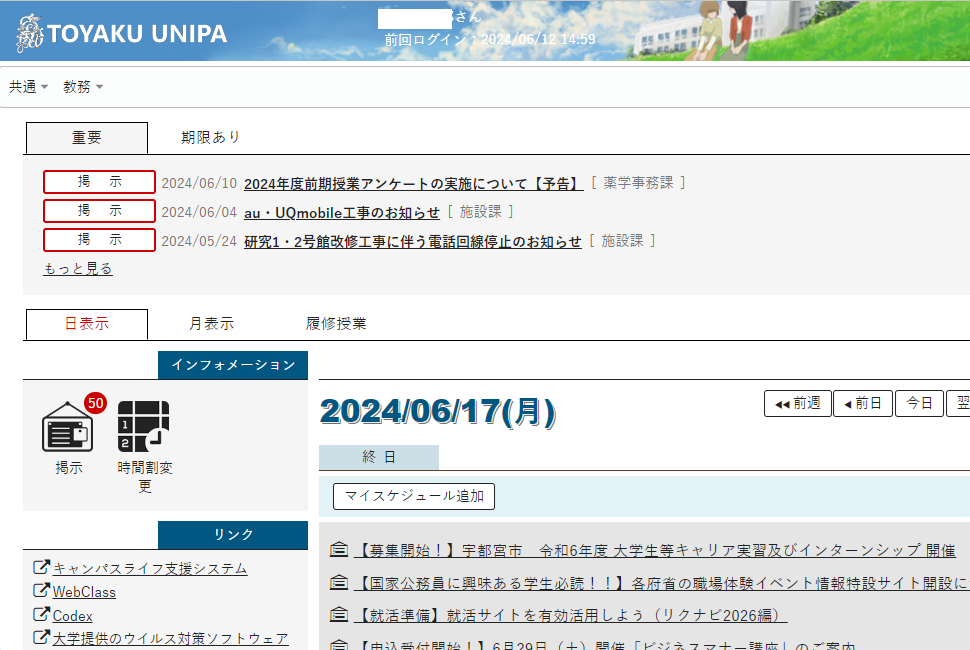The height and width of the screenshot is (650, 970).
Task: Click the TOYAKU UNIPA logo
Action: point(122,33)
